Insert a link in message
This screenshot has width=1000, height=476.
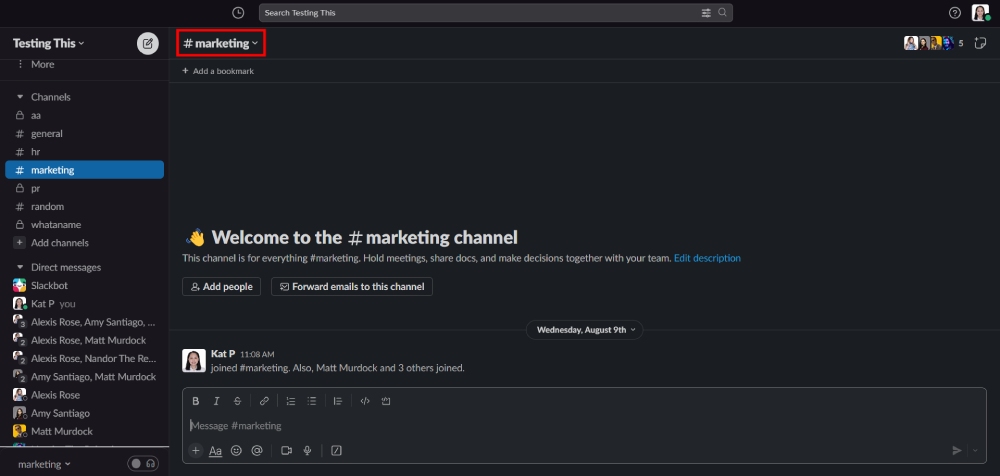click(x=264, y=401)
